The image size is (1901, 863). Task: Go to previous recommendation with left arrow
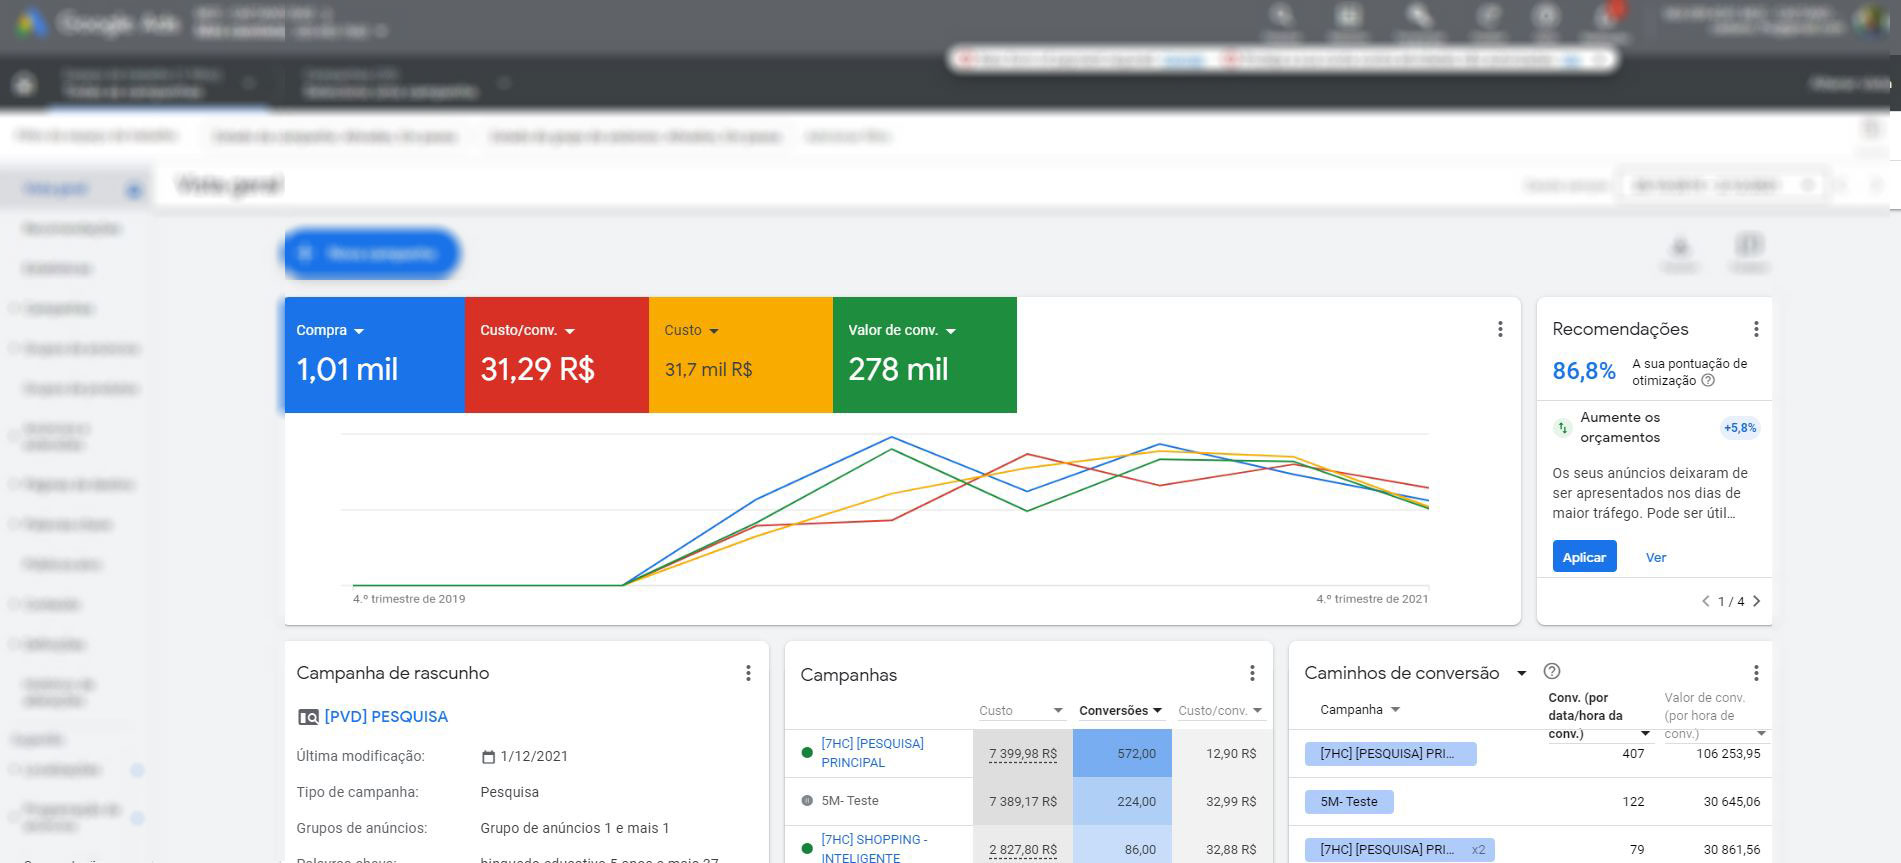click(1706, 601)
